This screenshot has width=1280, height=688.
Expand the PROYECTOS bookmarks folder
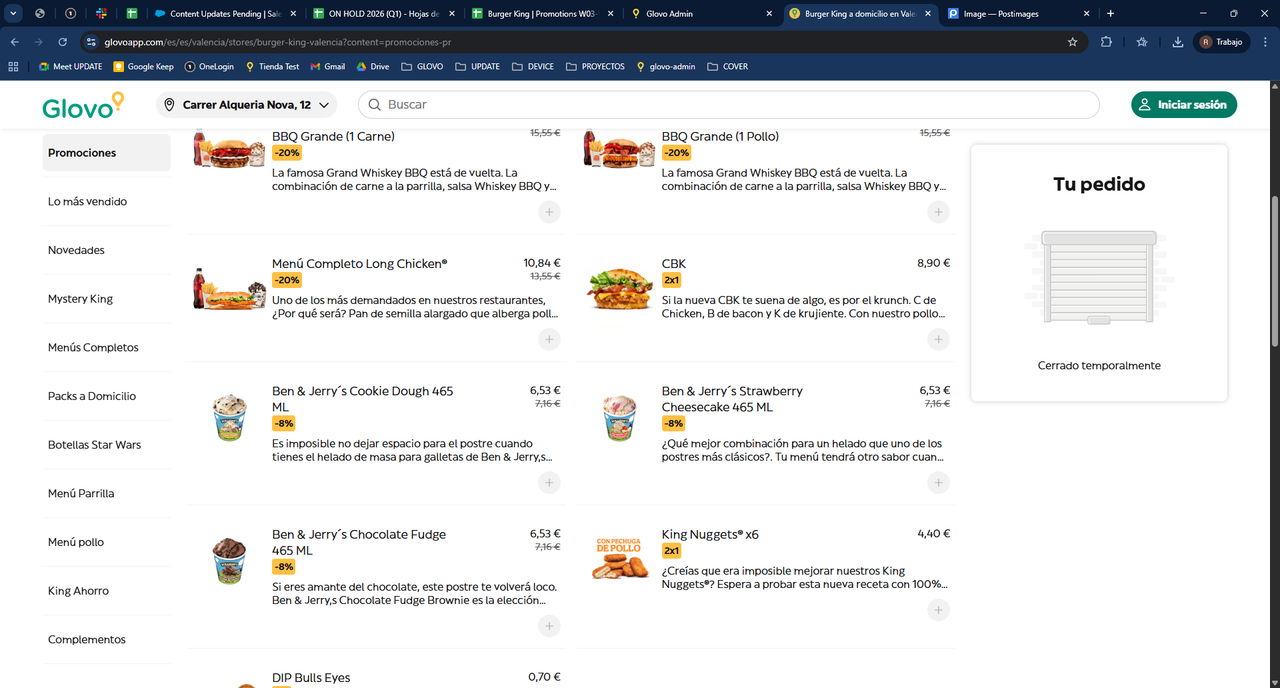595,67
